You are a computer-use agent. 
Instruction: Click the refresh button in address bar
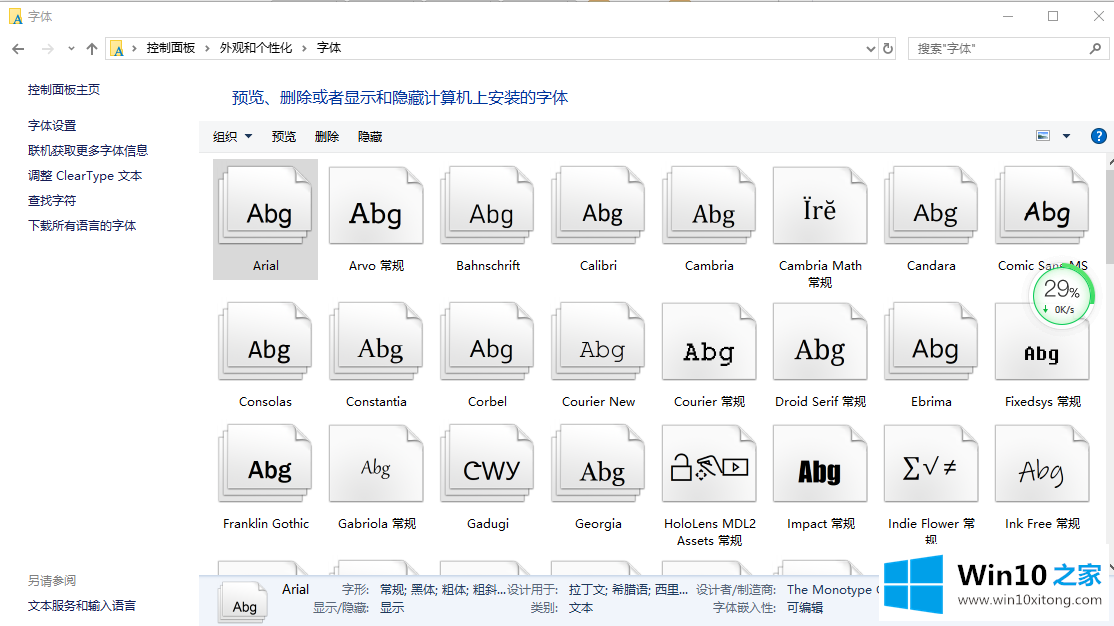888,48
